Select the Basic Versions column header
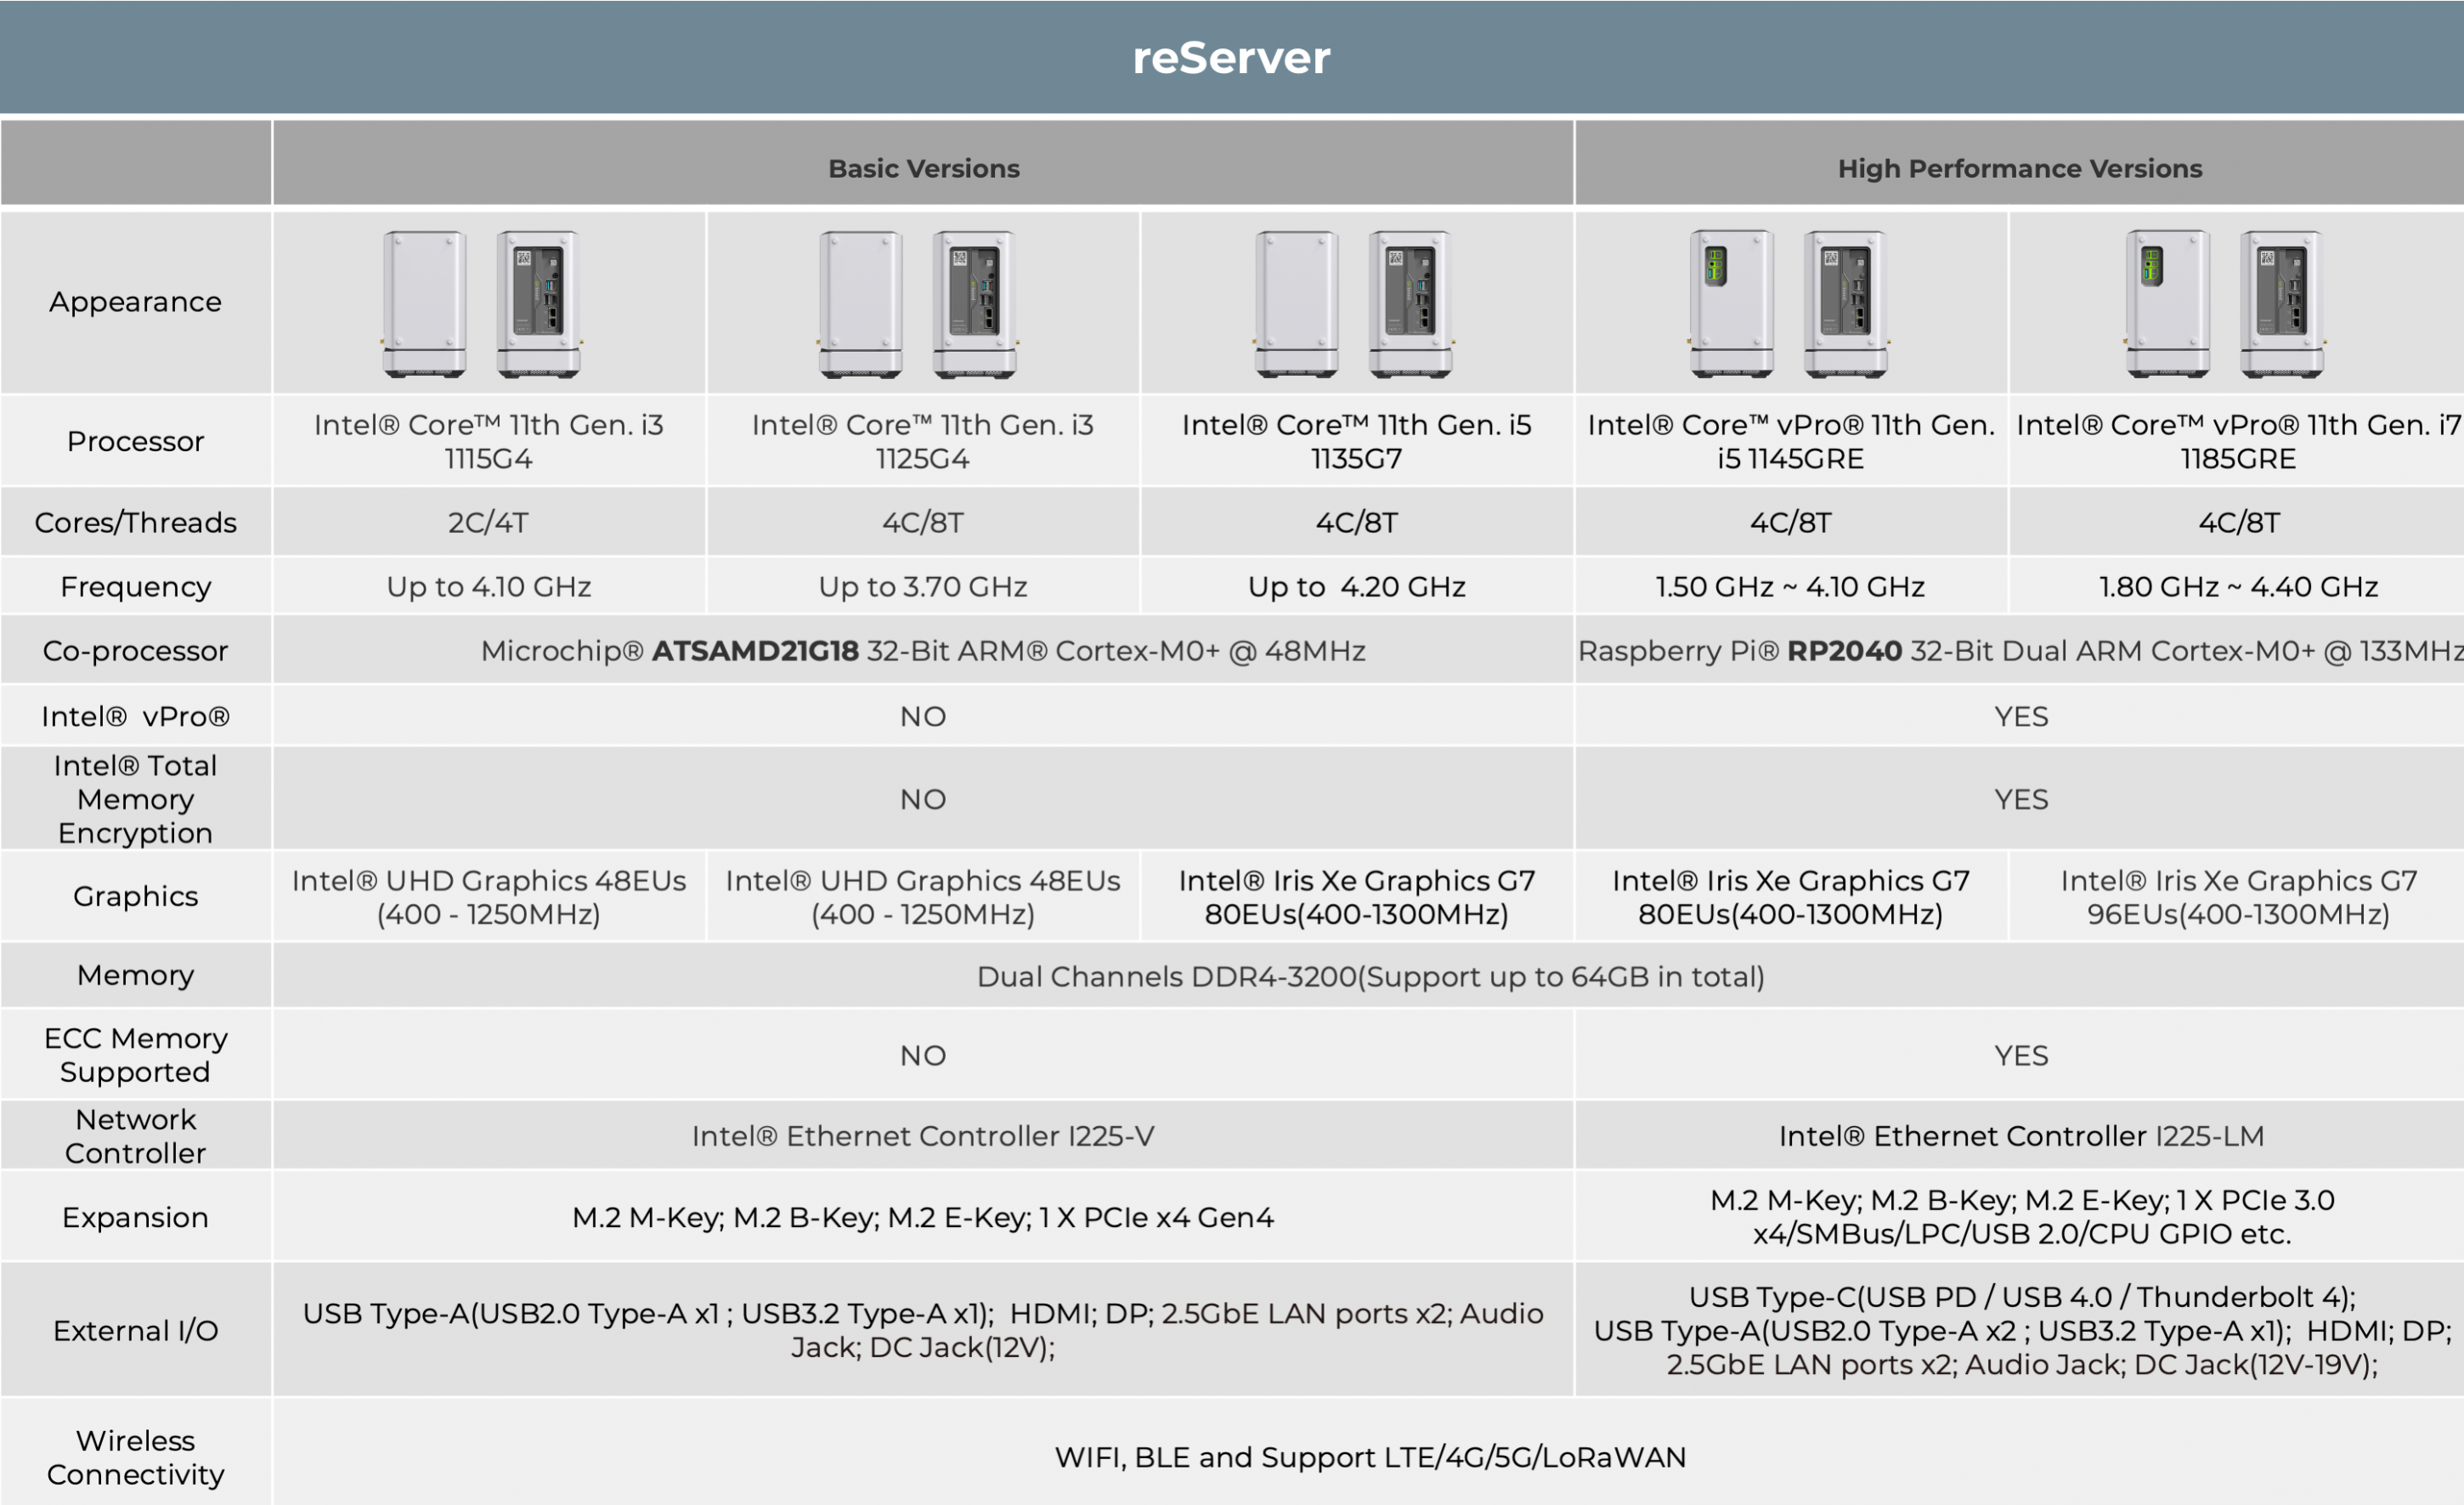This screenshot has height=1505, width=2464. click(923, 168)
